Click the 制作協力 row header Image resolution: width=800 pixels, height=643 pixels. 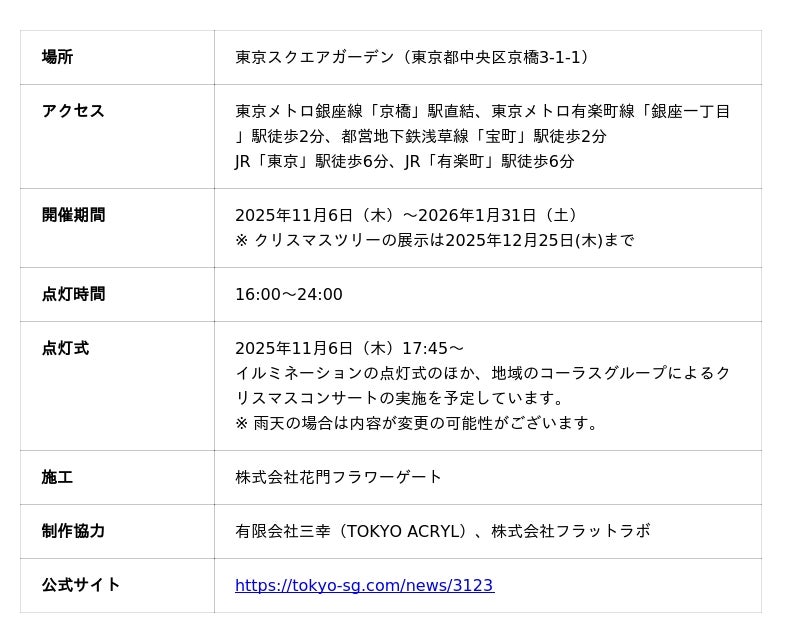pos(73,531)
